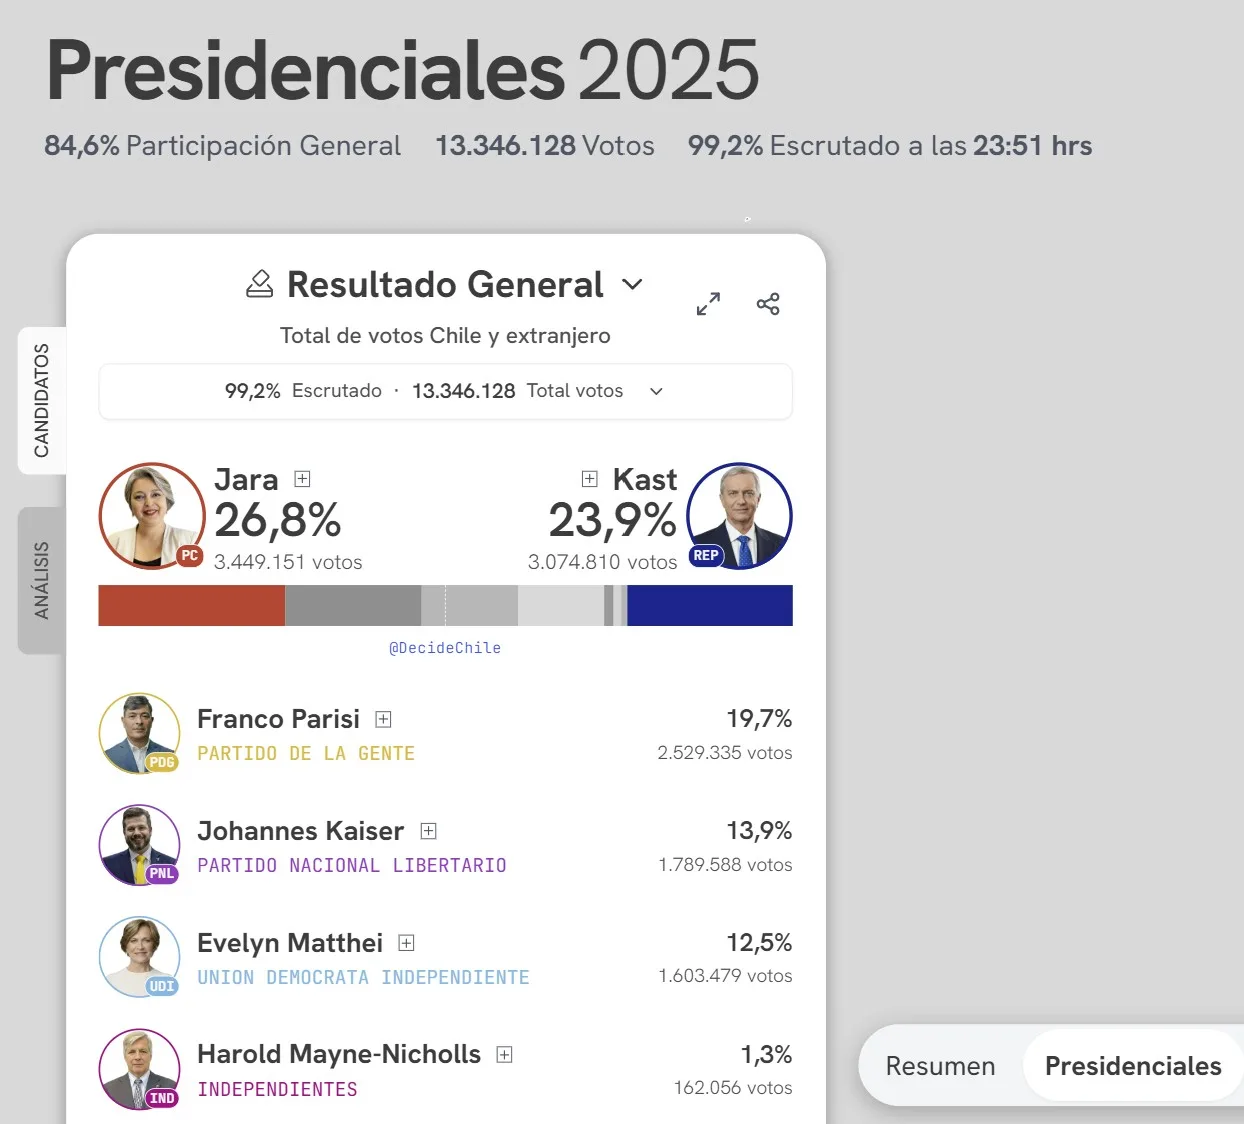This screenshot has height=1124, width=1244.
Task: Click the fullscreen expand arrows icon
Action: coord(708,304)
